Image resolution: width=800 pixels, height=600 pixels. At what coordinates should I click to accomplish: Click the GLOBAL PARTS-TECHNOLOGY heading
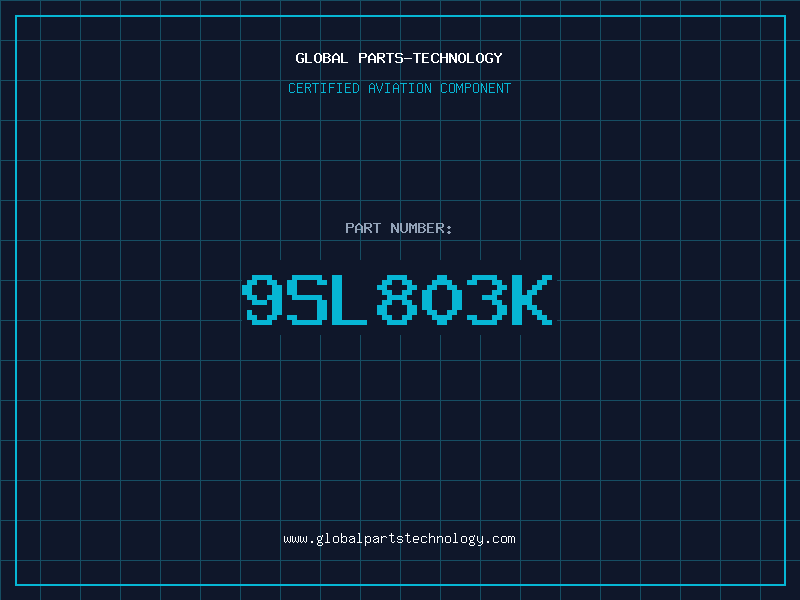(399, 58)
